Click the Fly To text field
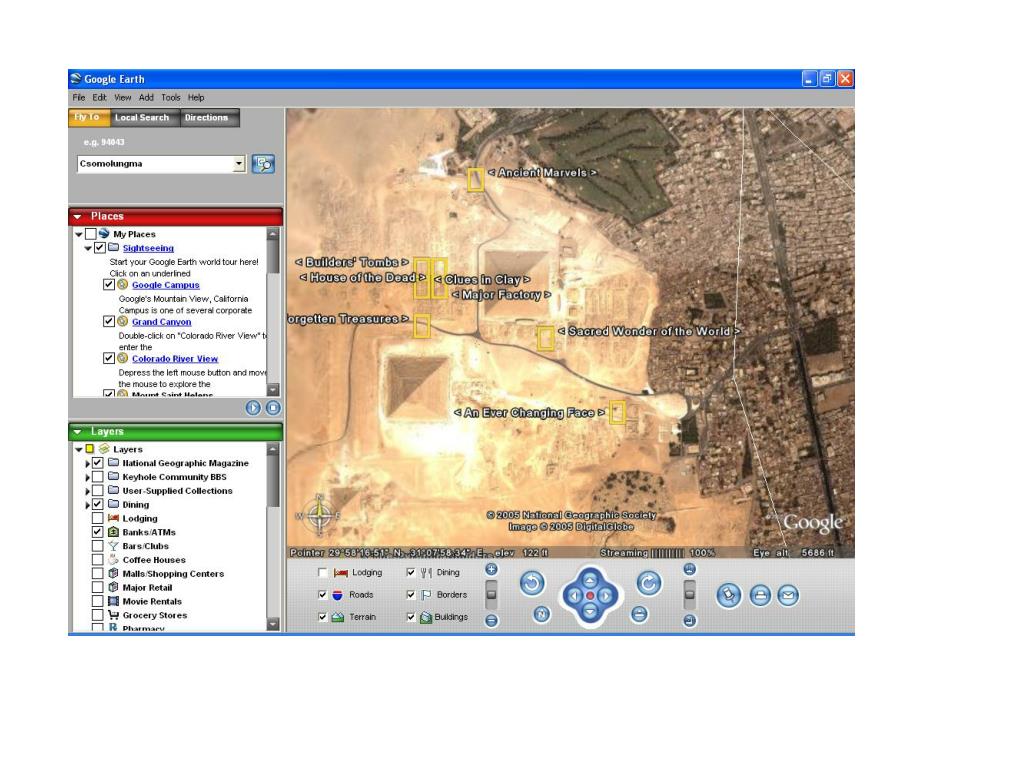1024x768 pixels. (x=155, y=164)
